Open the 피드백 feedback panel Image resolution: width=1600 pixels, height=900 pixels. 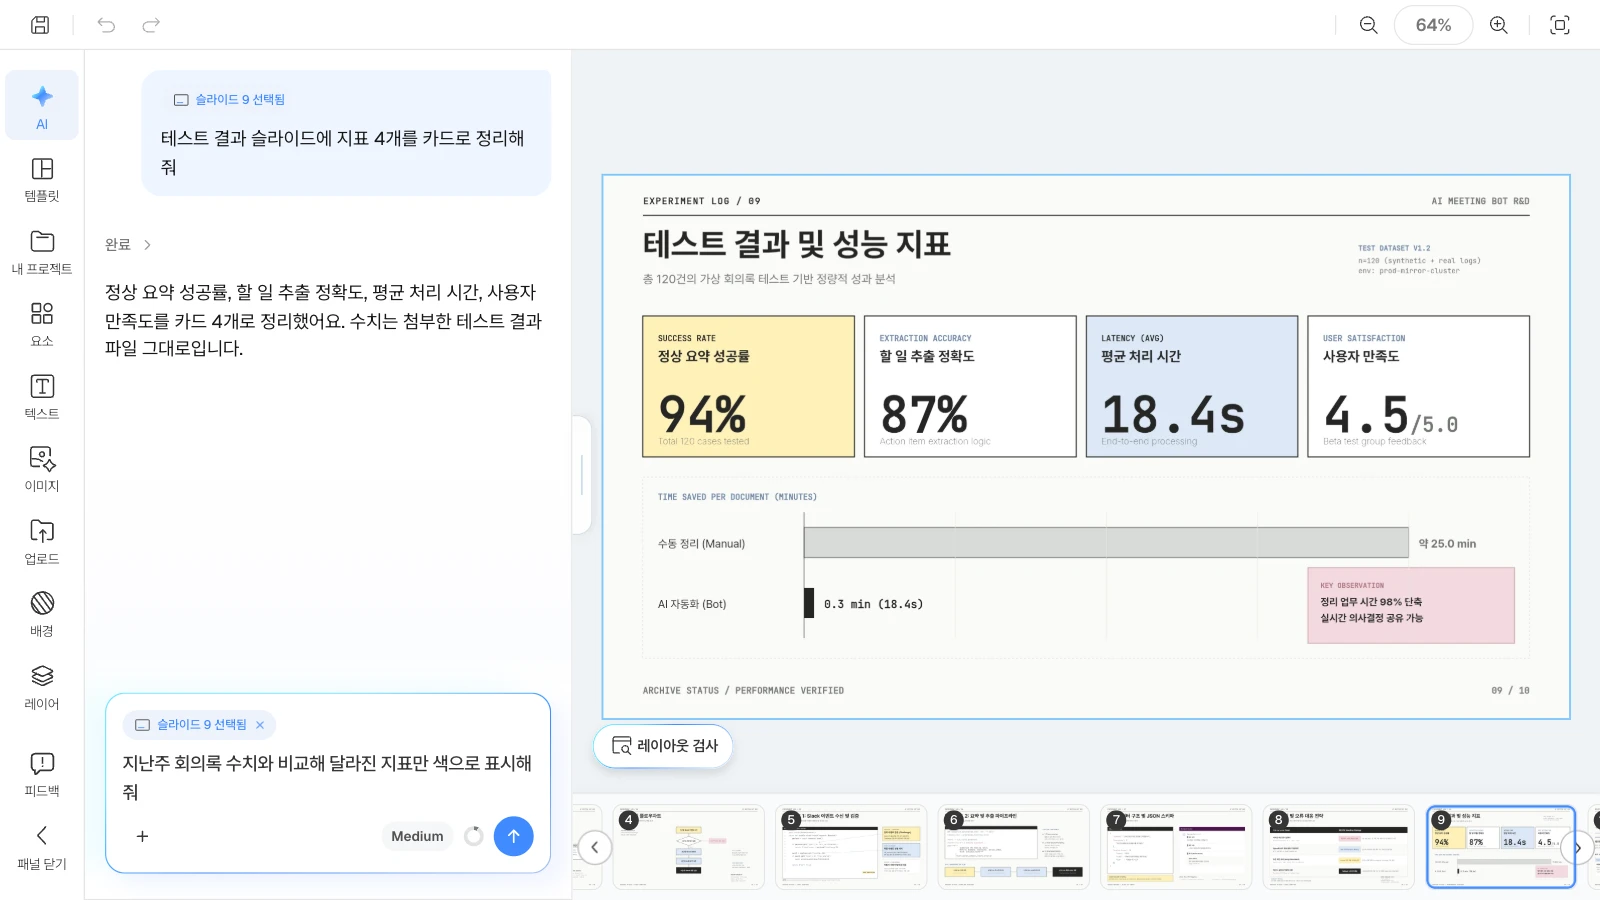coord(42,774)
